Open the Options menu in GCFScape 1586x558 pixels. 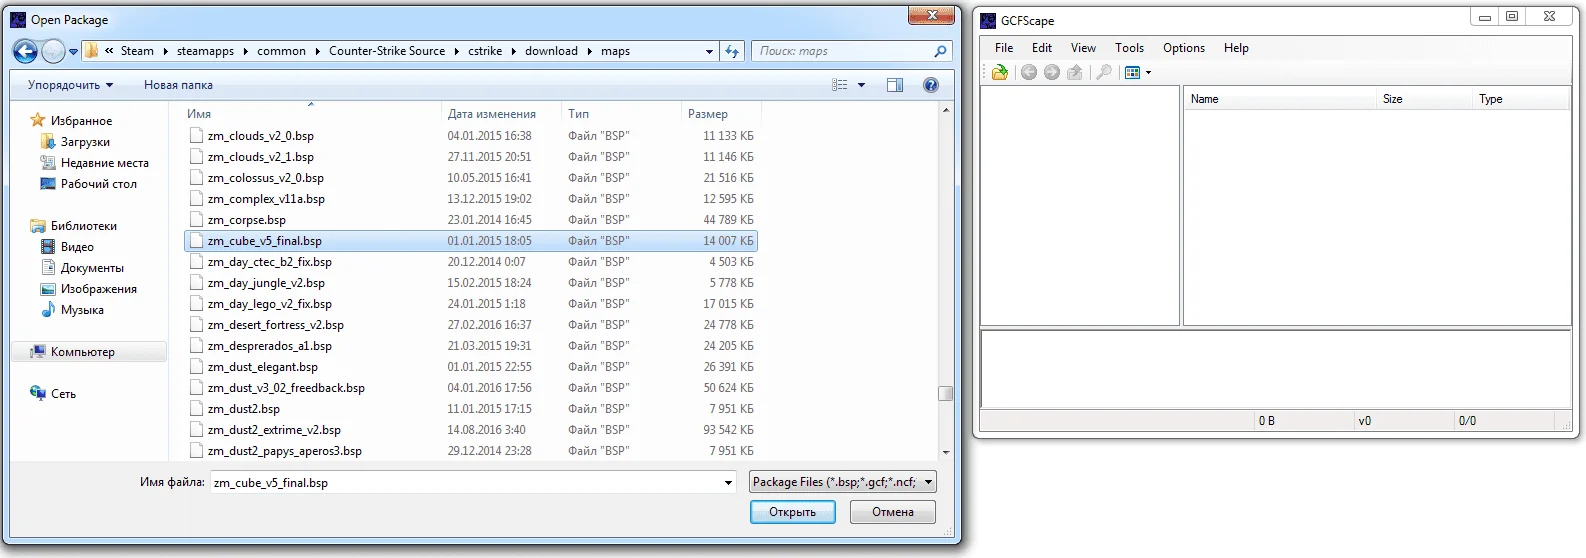pyautogui.click(x=1183, y=48)
